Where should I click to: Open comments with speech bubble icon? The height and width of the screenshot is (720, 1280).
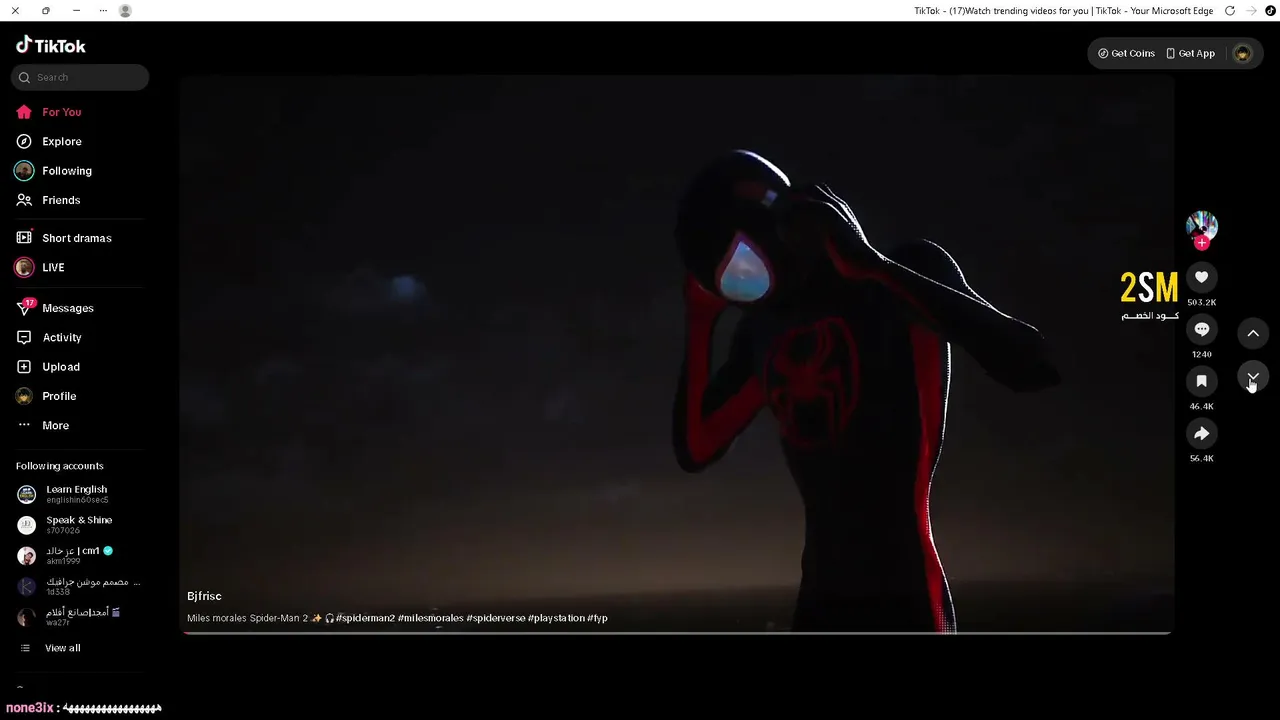point(1202,329)
